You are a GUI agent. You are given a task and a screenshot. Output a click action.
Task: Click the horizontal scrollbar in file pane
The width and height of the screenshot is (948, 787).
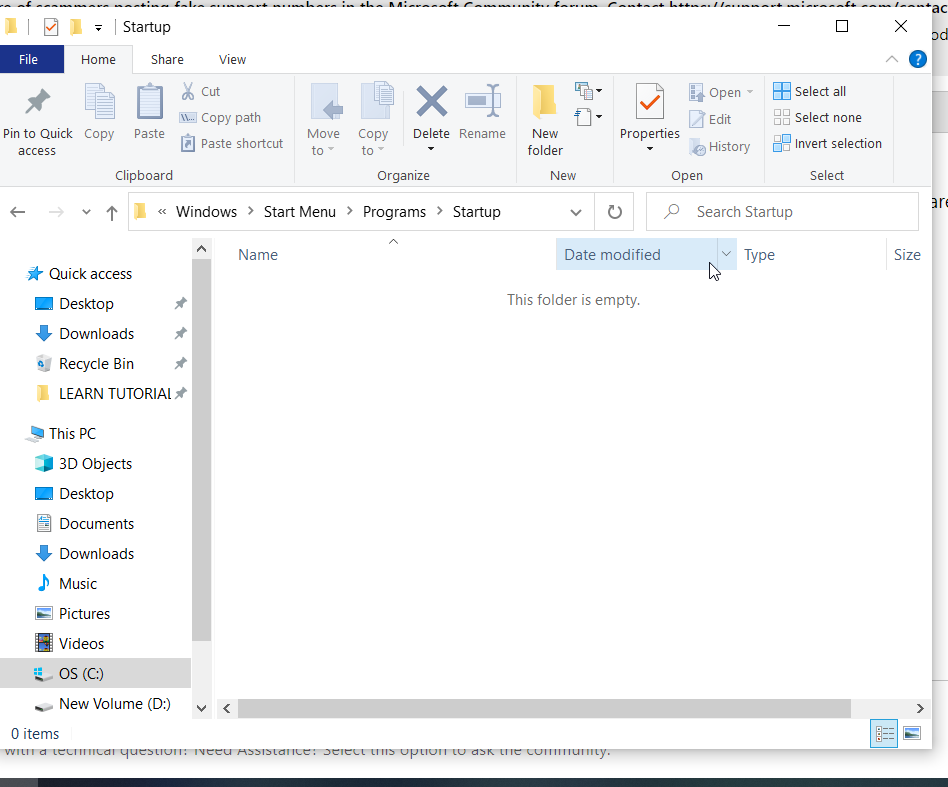coord(544,708)
